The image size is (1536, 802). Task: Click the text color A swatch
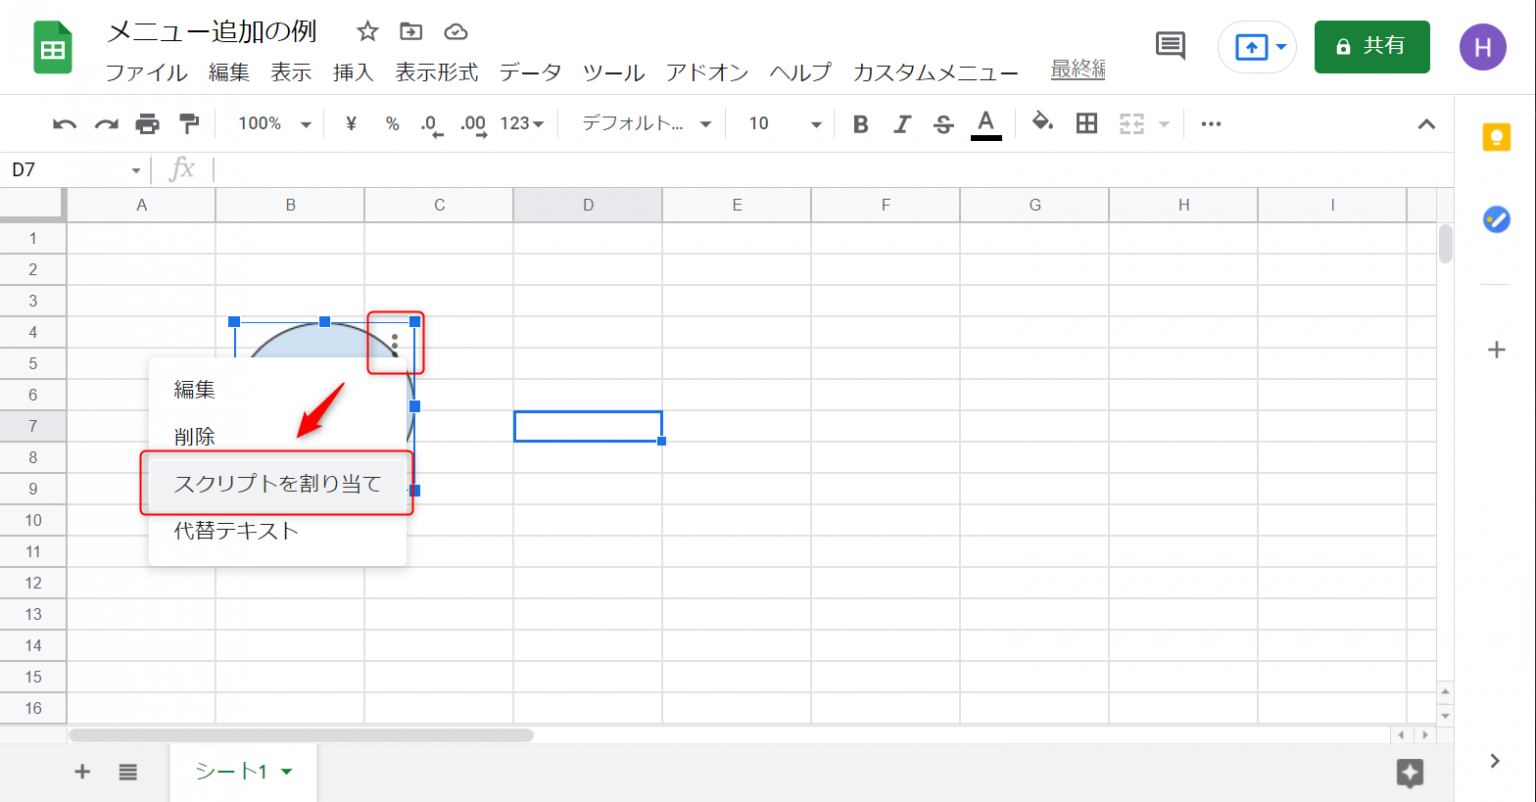click(x=986, y=124)
